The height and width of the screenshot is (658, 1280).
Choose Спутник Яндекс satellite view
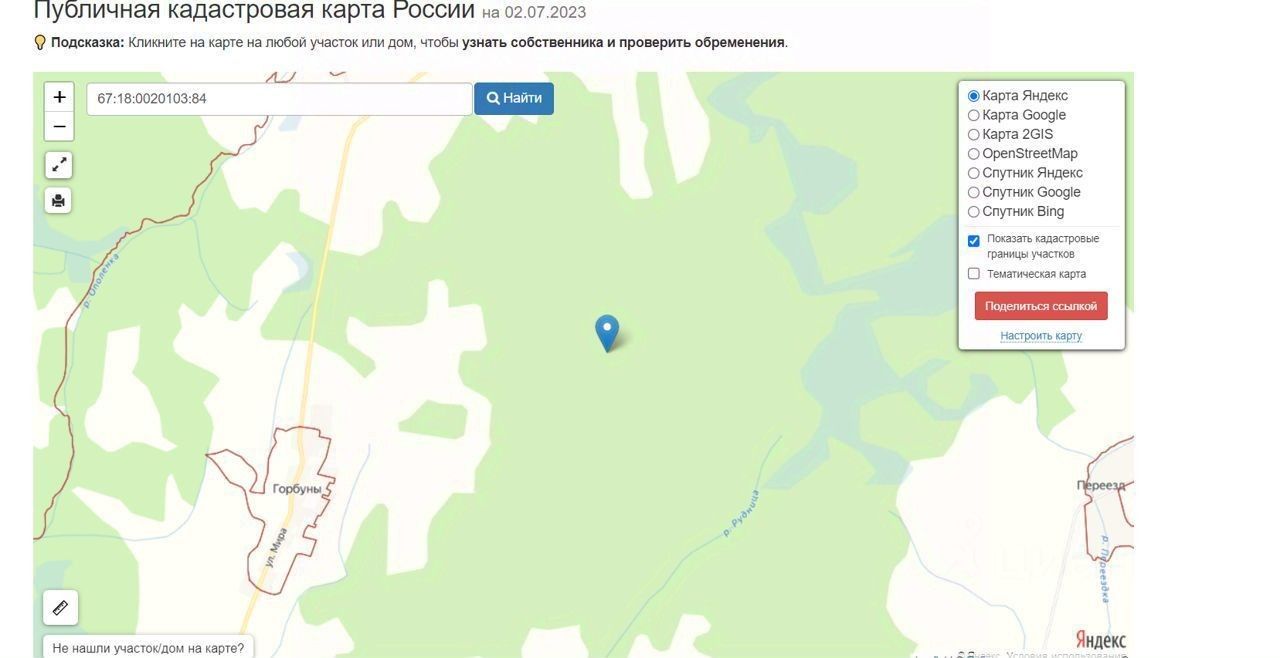click(x=974, y=173)
